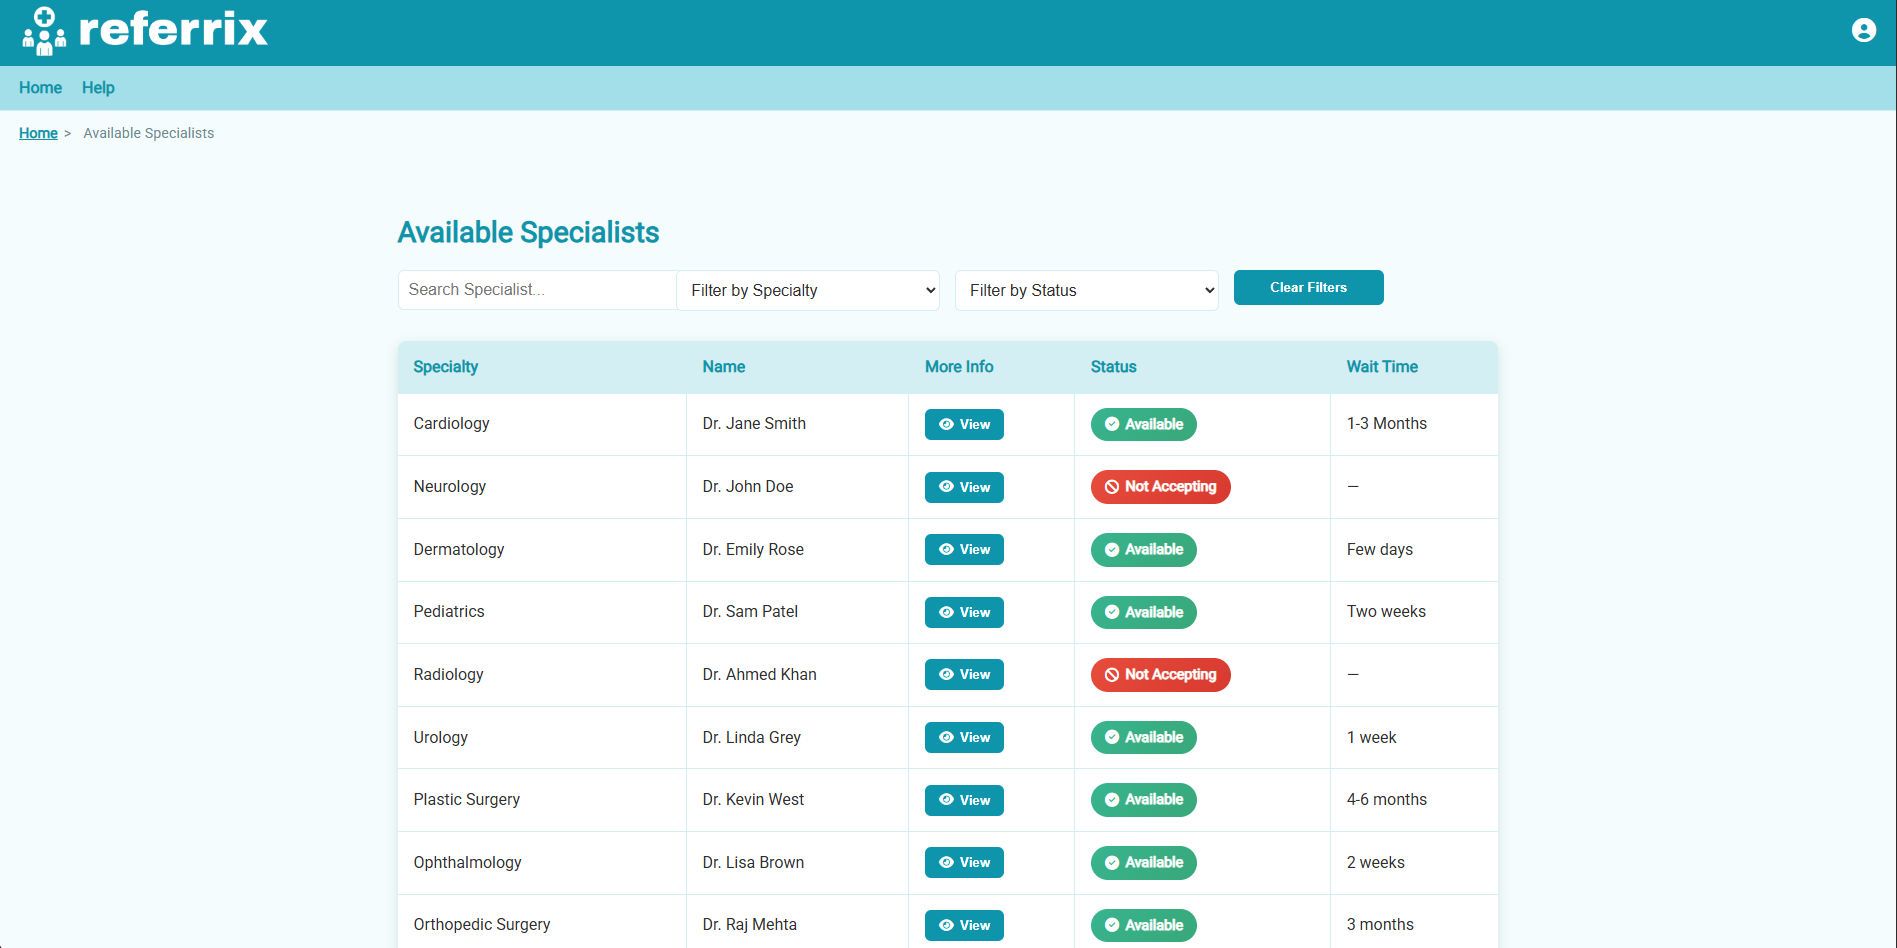Viewport: 1897px width, 948px height.
Task: Click the checkmark icon in Urology's Available badge
Action: [1112, 737]
